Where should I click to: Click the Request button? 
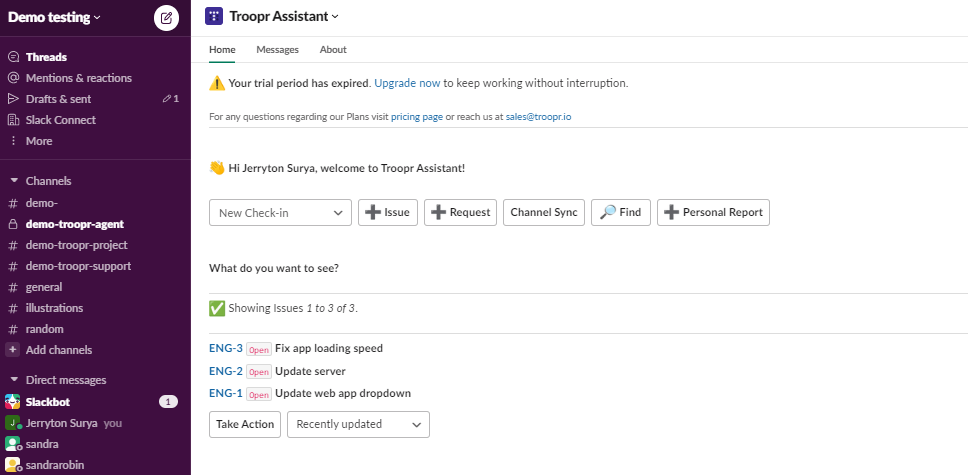pyautogui.click(x=460, y=212)
